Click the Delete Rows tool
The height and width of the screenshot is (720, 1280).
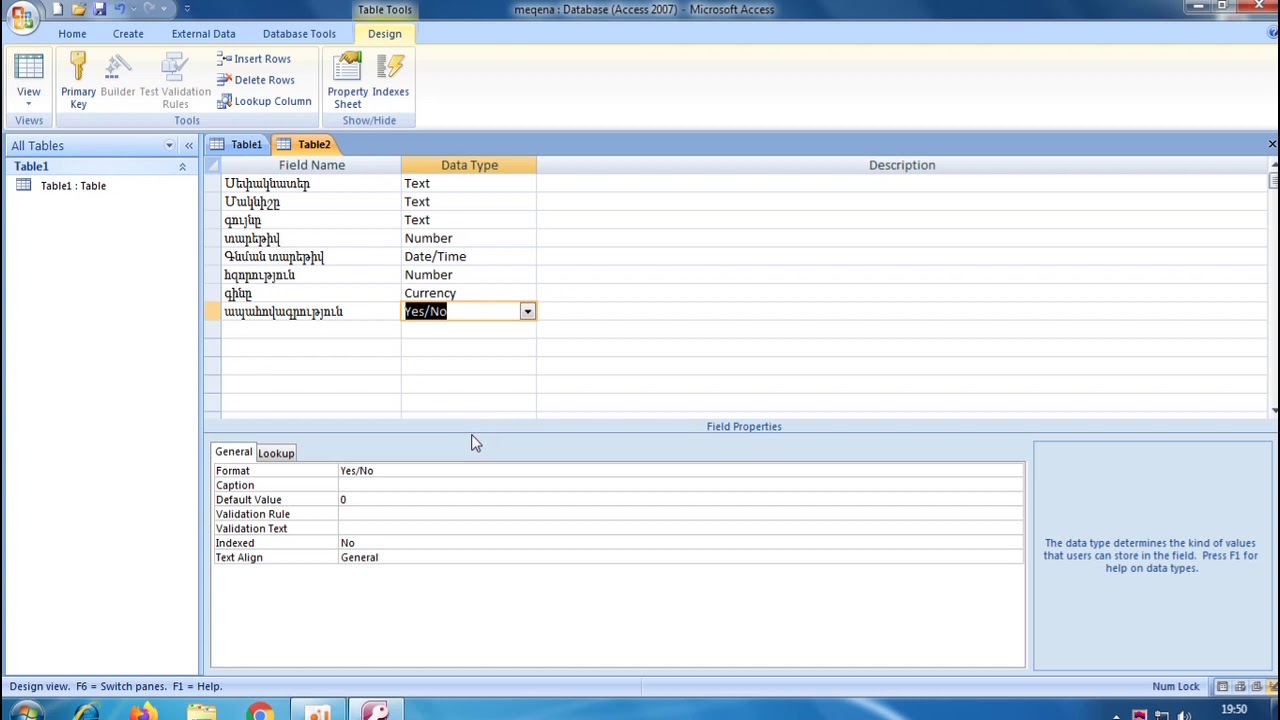click(x=256, y=80)
